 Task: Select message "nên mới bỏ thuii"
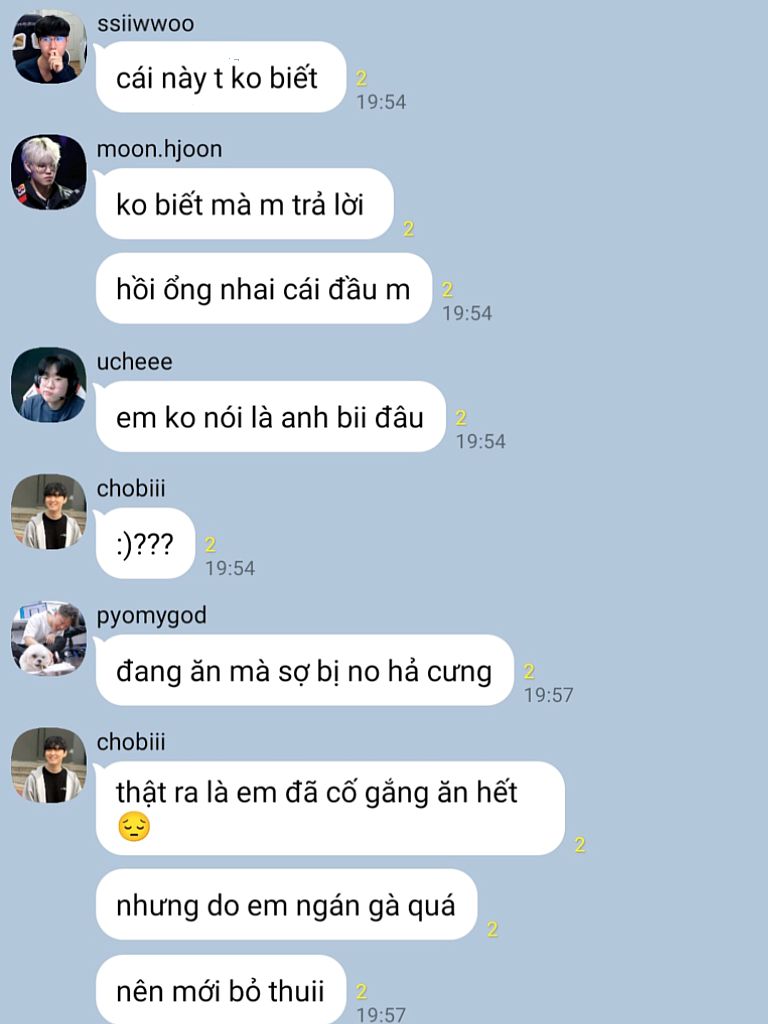click(x=221, y=990)
